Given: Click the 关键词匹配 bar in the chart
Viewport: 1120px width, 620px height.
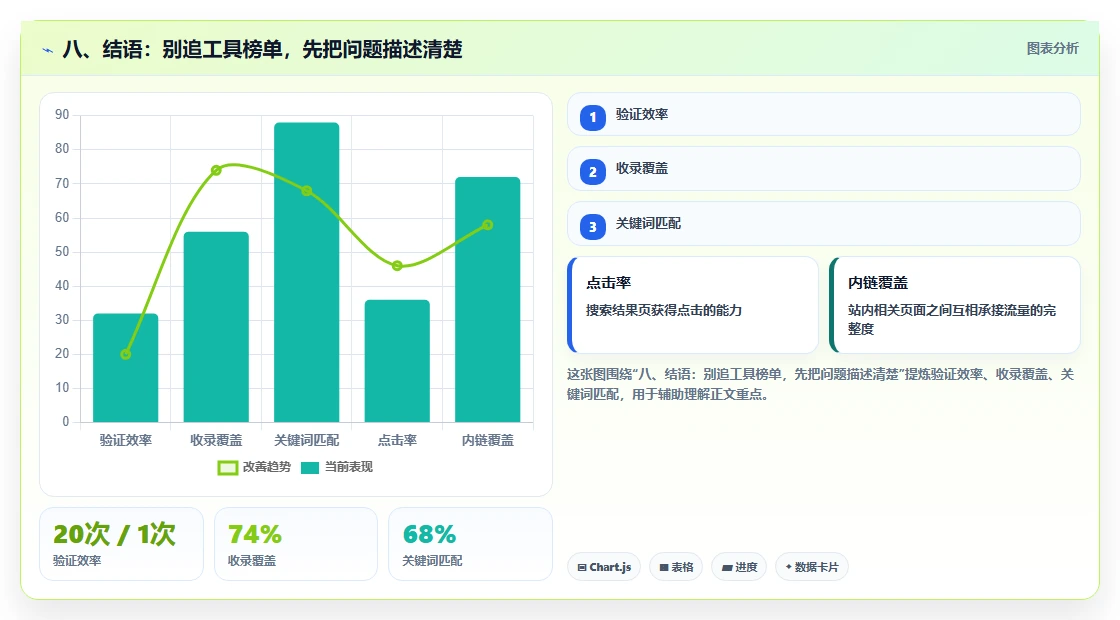Looking at the screenshot, I should point(306,272).
